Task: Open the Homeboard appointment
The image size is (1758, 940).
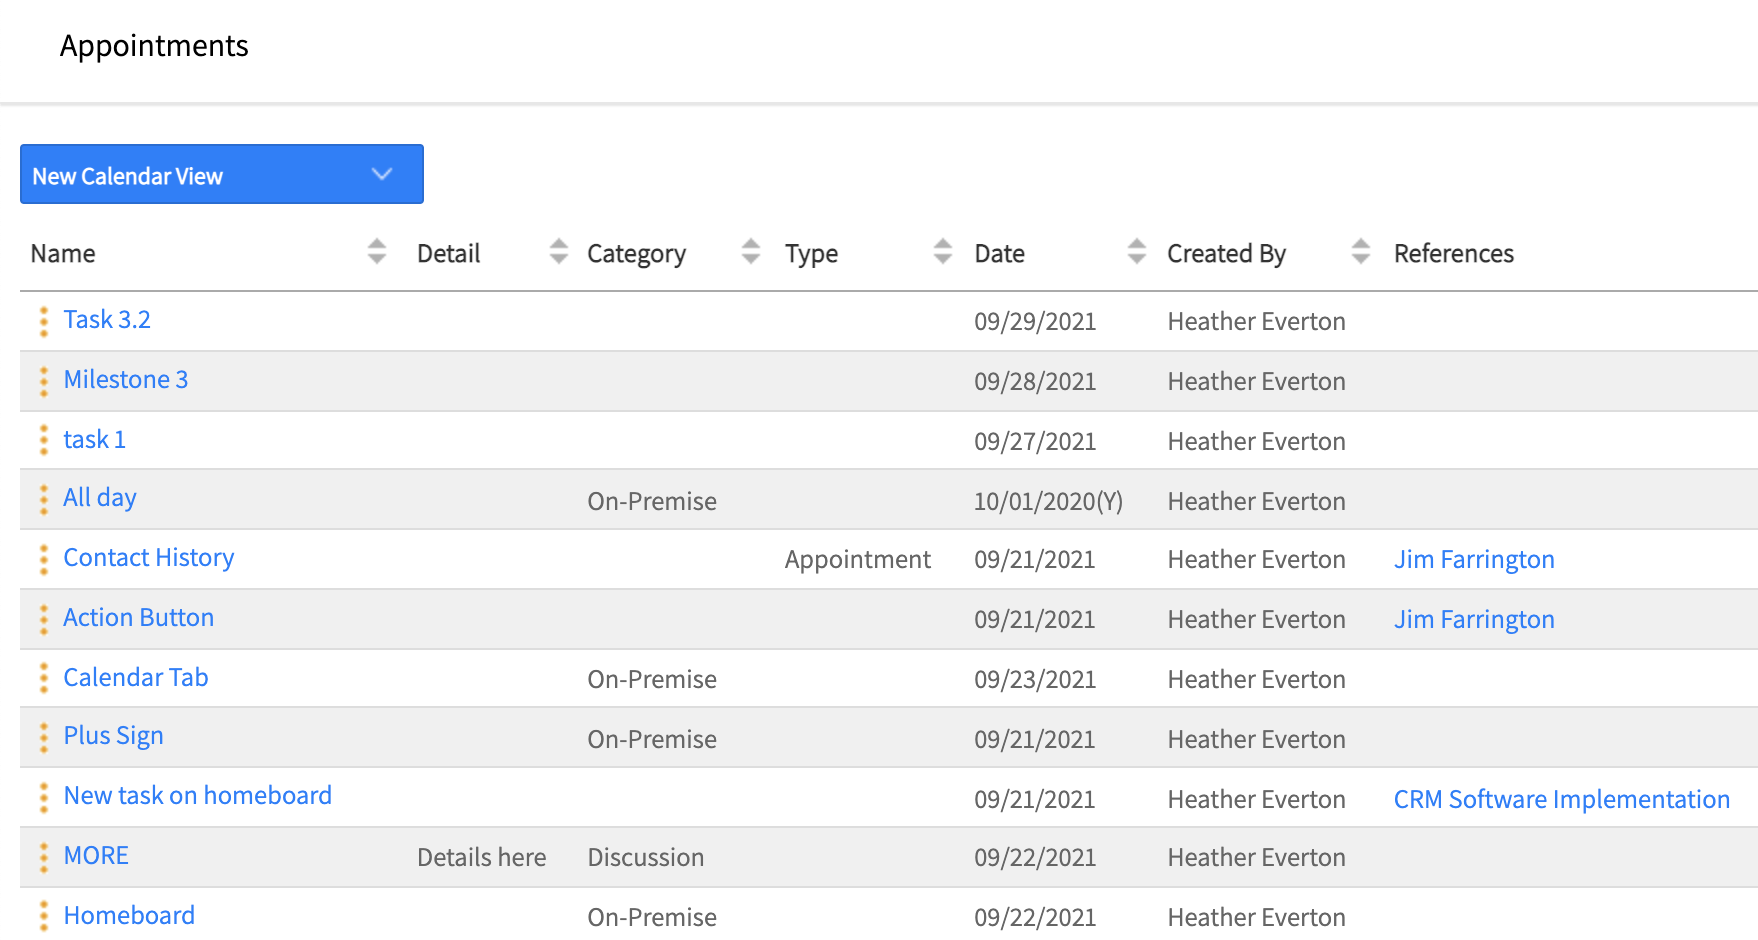Action: [130, 916]
